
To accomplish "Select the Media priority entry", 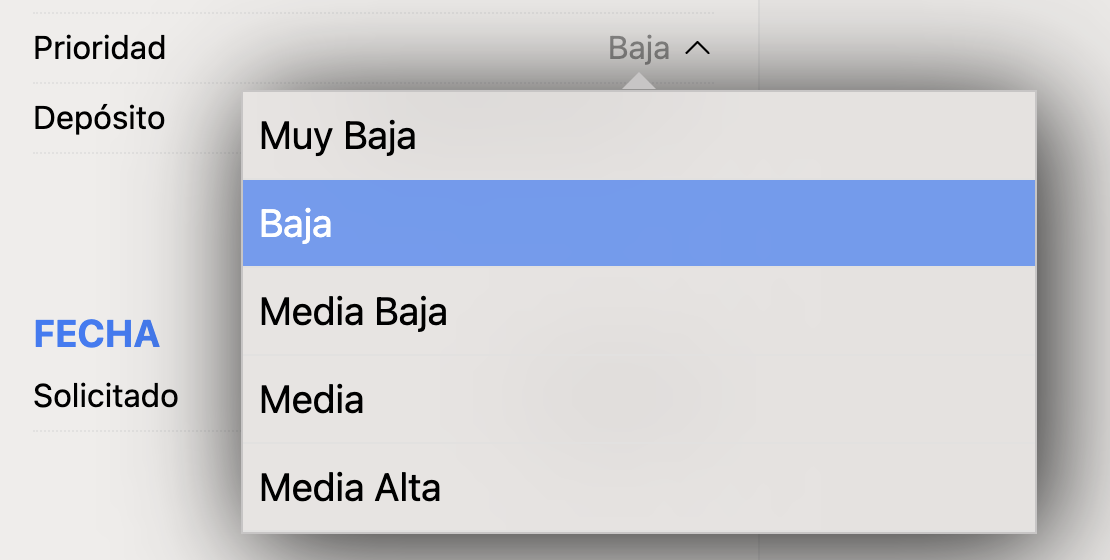I will click(x=311, y=400).
